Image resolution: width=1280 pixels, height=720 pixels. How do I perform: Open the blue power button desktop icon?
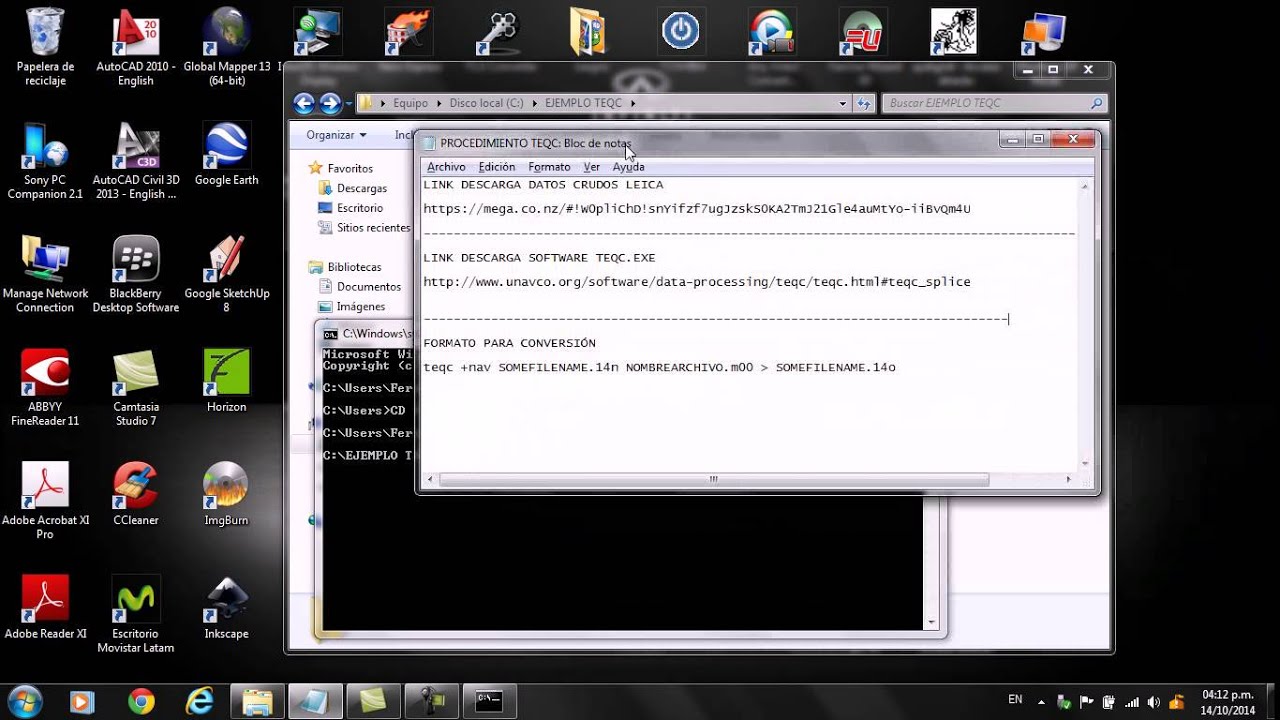click(x=680, y=31)
